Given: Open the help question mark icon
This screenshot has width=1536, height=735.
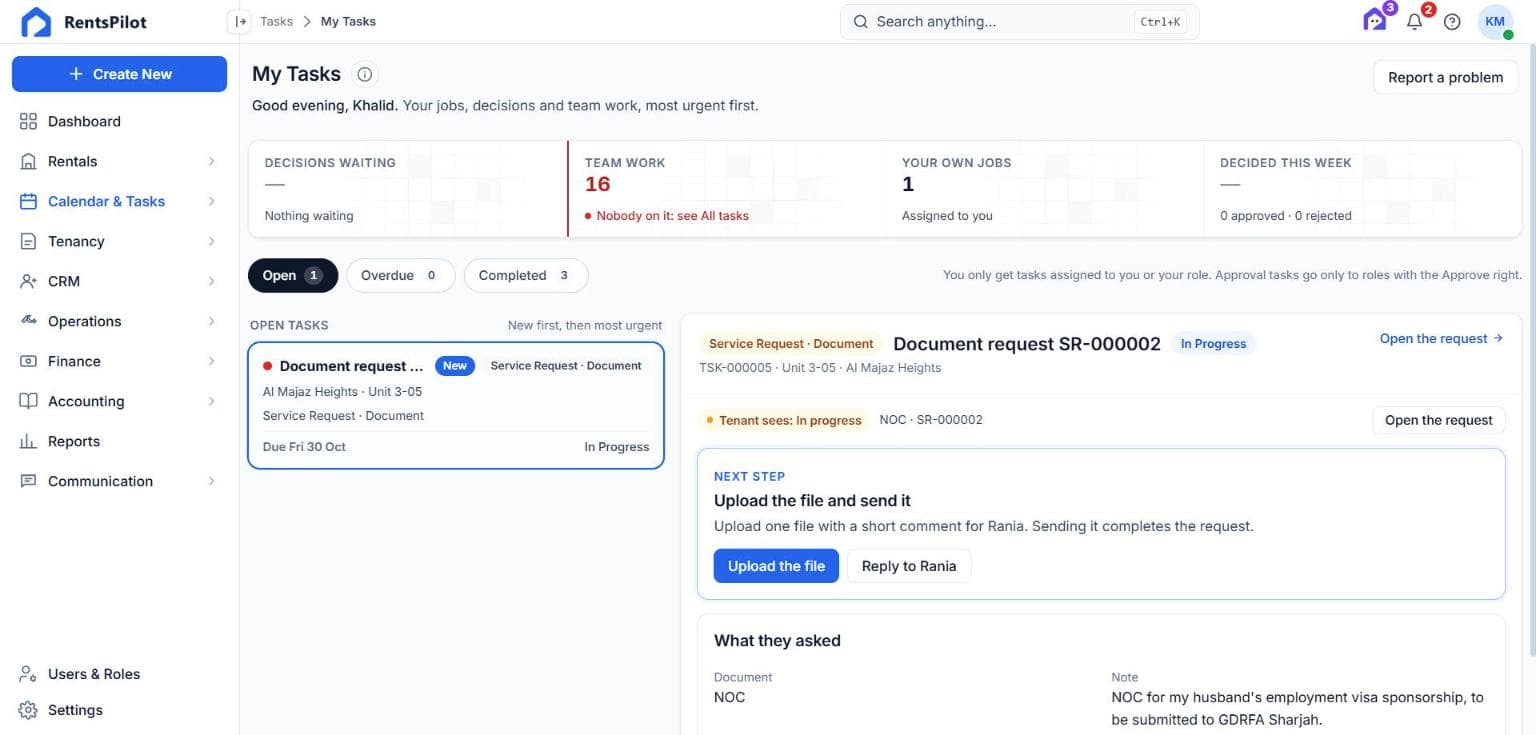Looking at the screenshot, I should [1452, 22].
